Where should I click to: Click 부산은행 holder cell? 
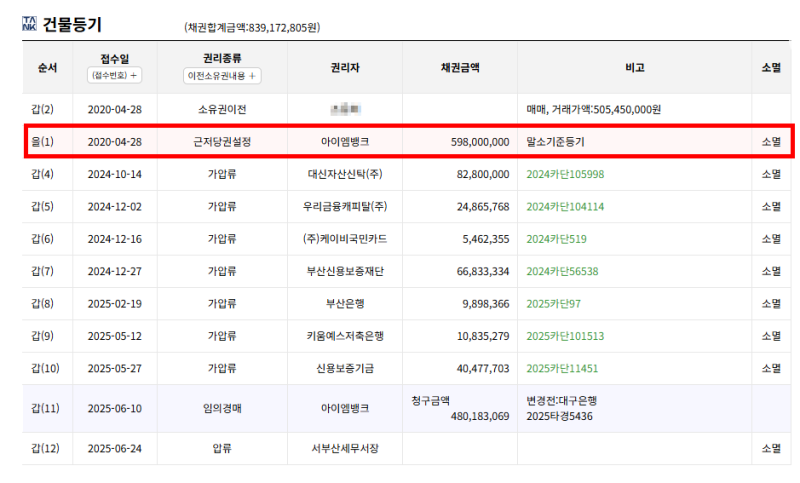pyautogui.click(x=345, y=304)
